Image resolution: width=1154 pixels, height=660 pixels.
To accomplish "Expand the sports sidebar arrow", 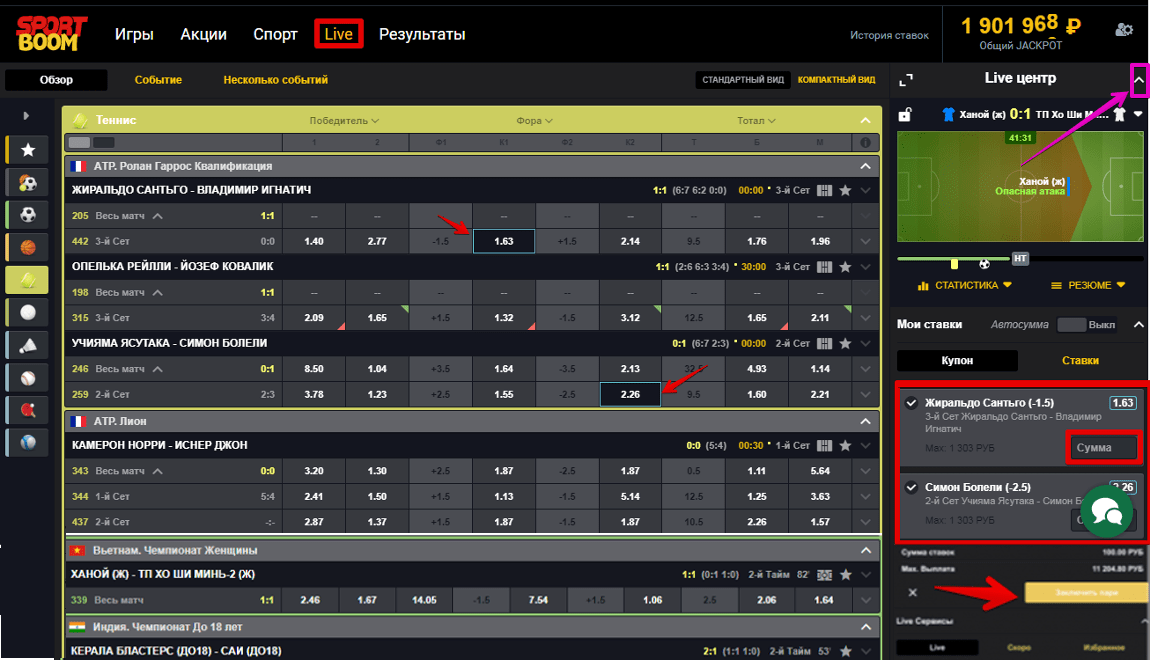I will [x=26, y=116].
